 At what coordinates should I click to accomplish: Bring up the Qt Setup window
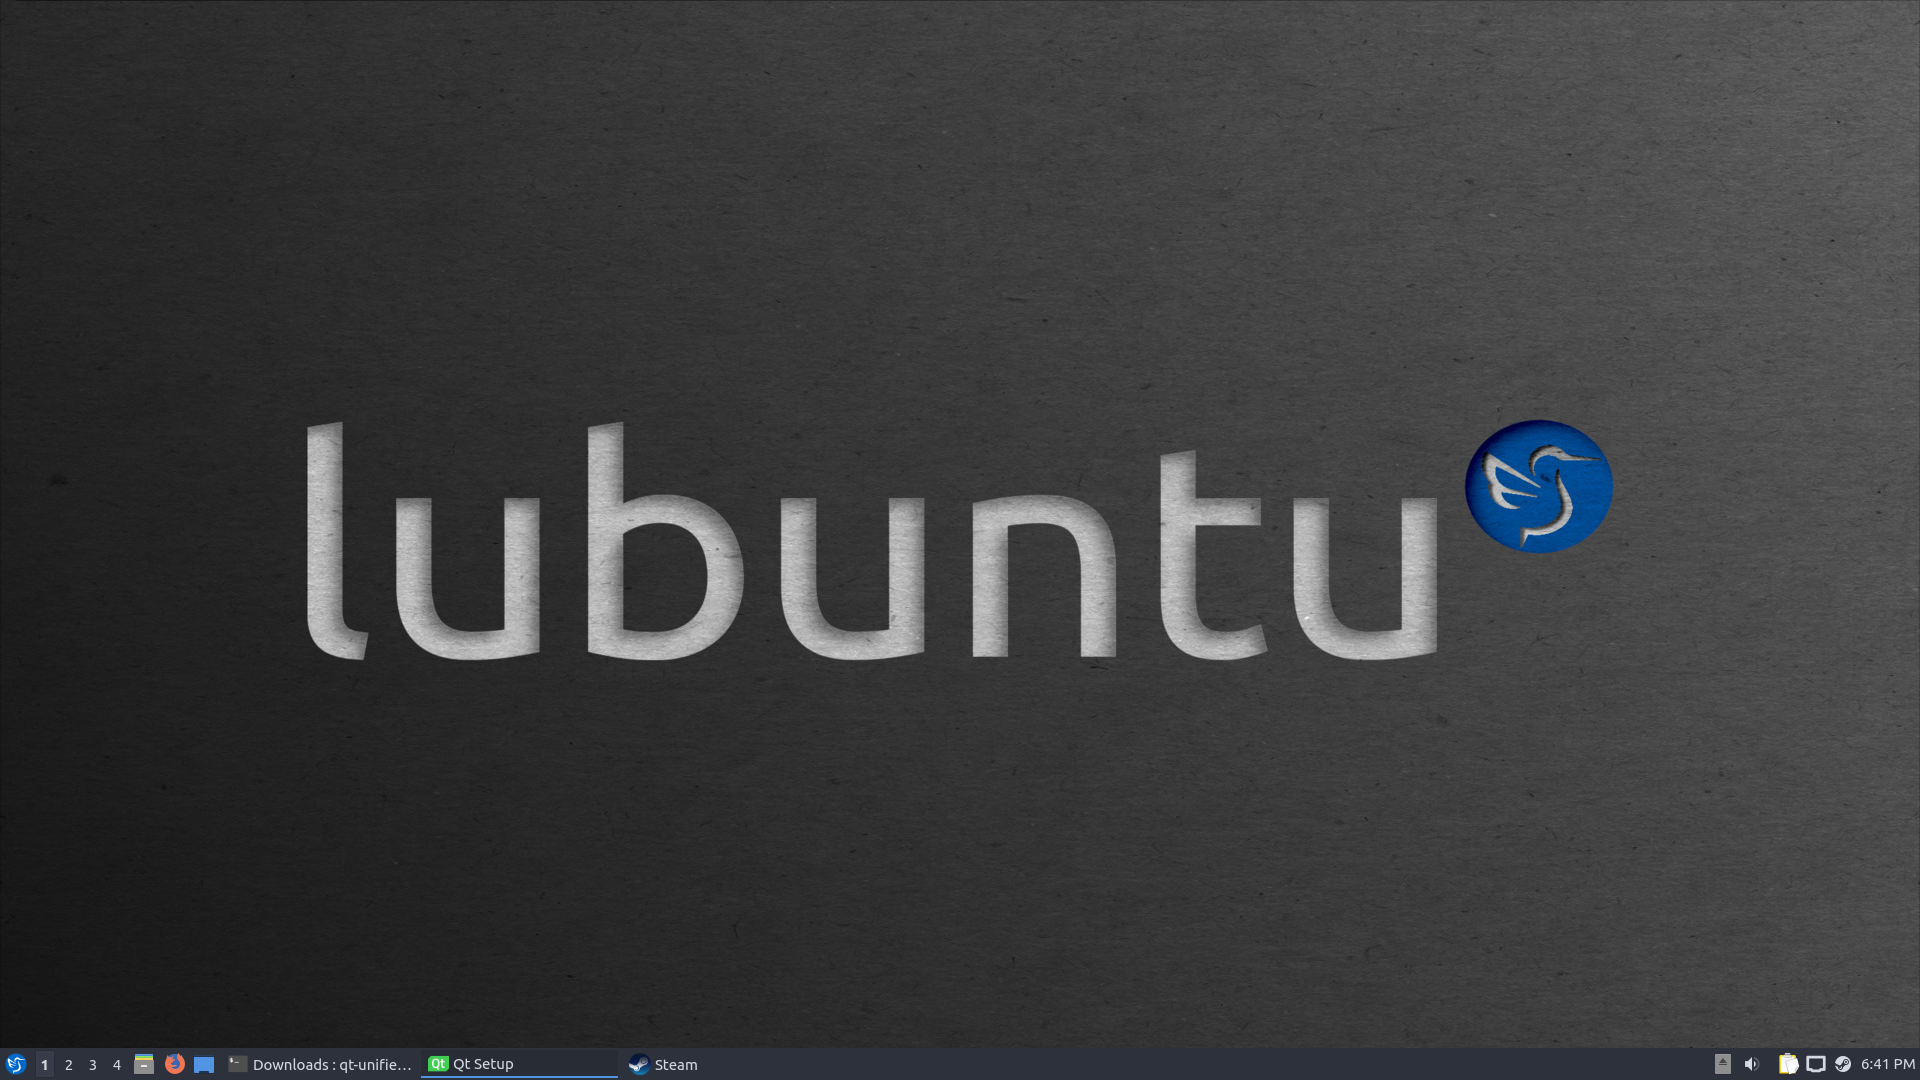pyautogui.click(x=520, y=1064)
